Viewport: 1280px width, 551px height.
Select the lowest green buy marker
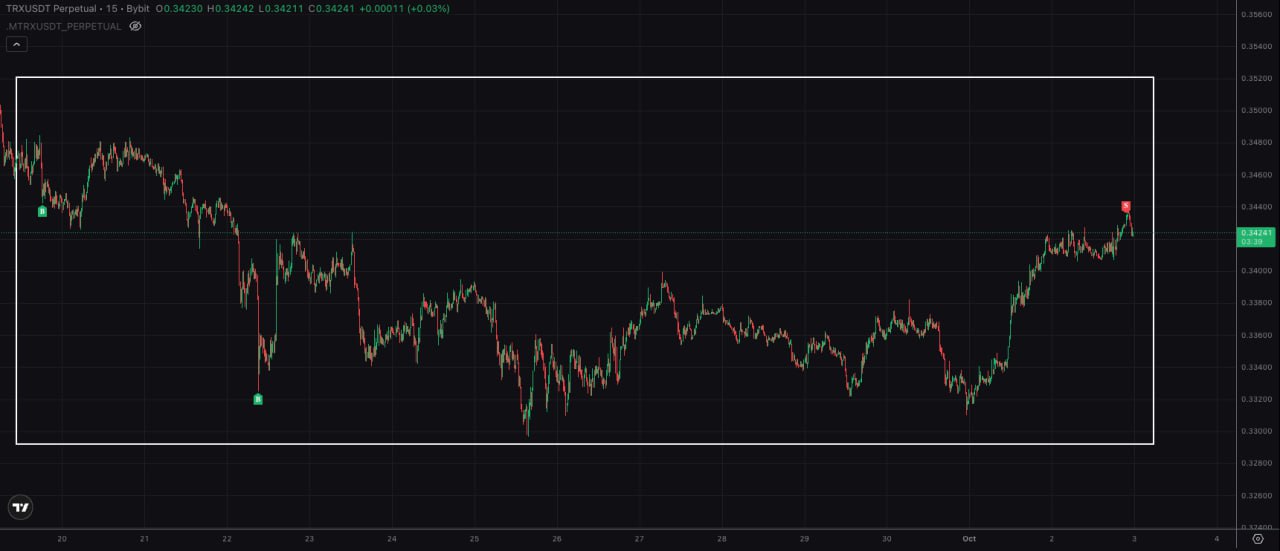point(258,399)
